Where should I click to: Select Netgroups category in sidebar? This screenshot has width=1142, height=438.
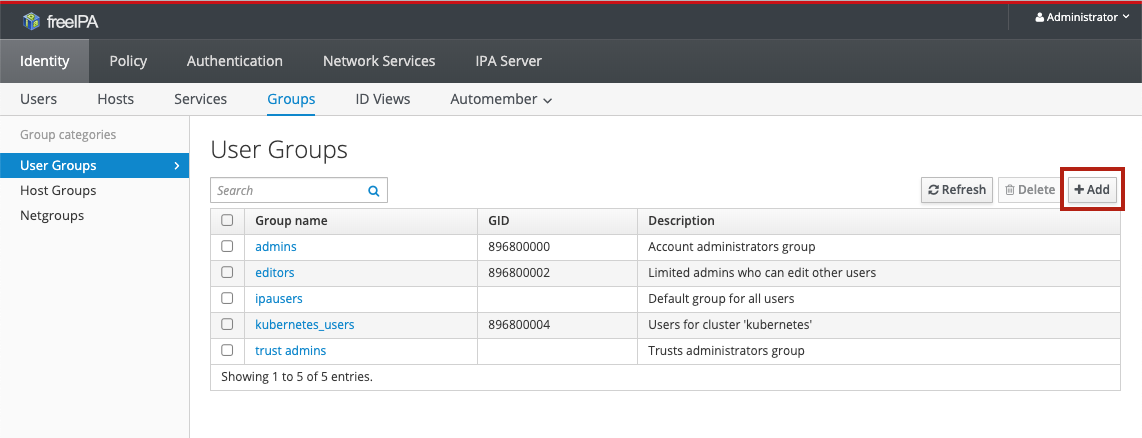(x=52, y=215)
